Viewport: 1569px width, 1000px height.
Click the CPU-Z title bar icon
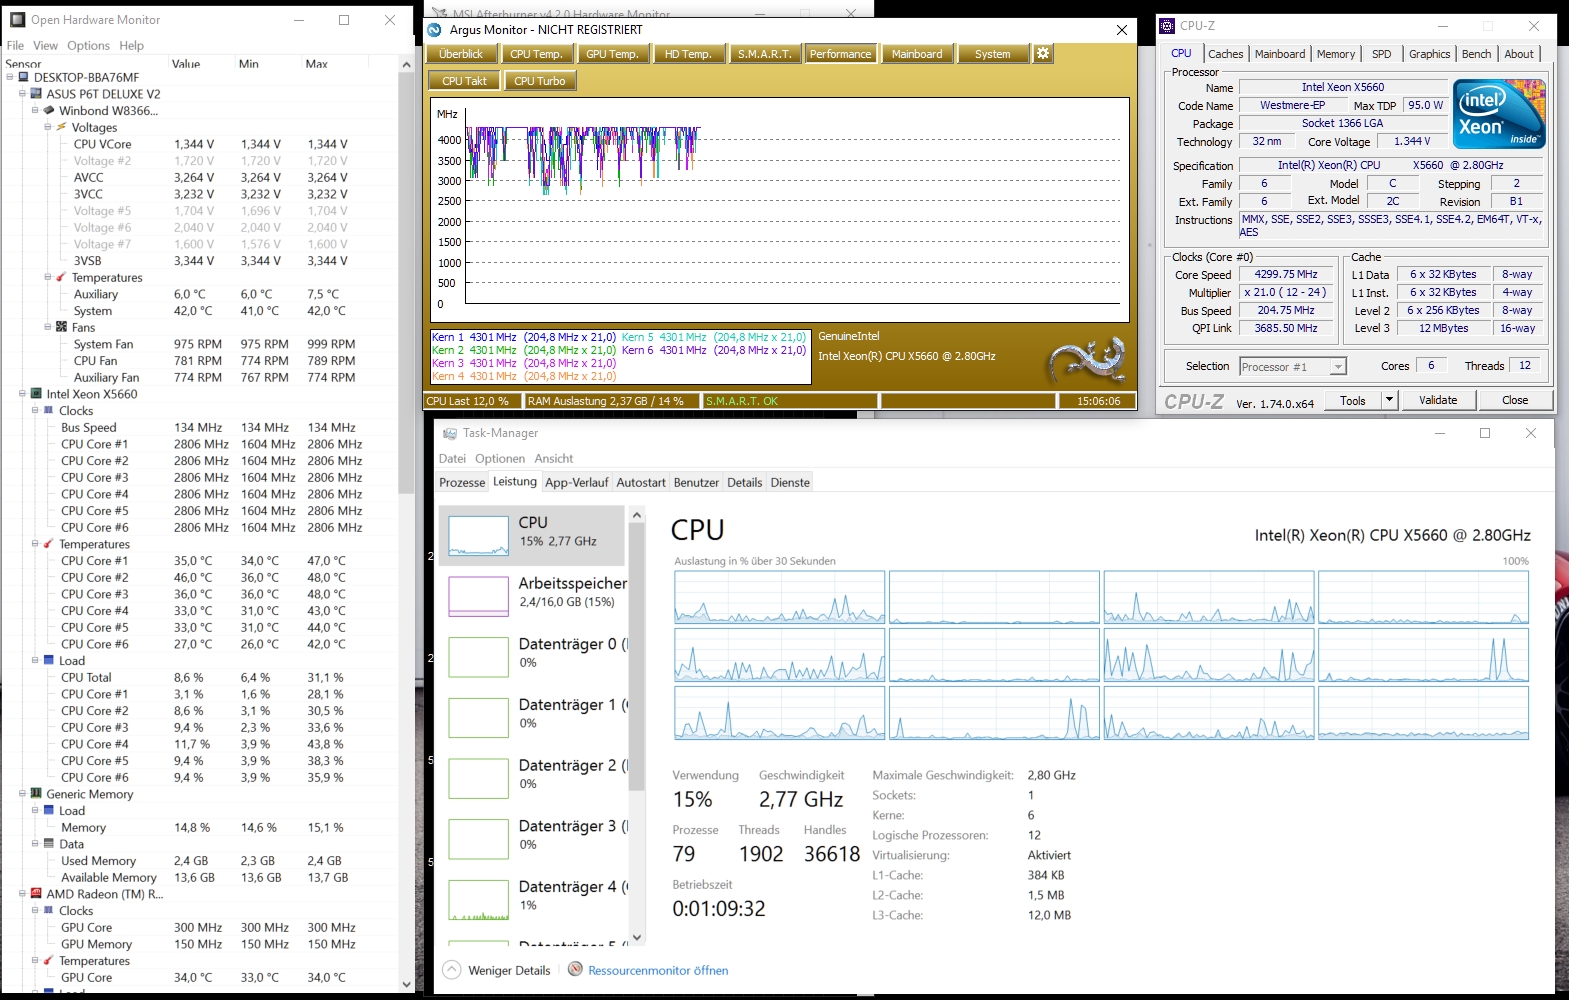[1167, 26]
